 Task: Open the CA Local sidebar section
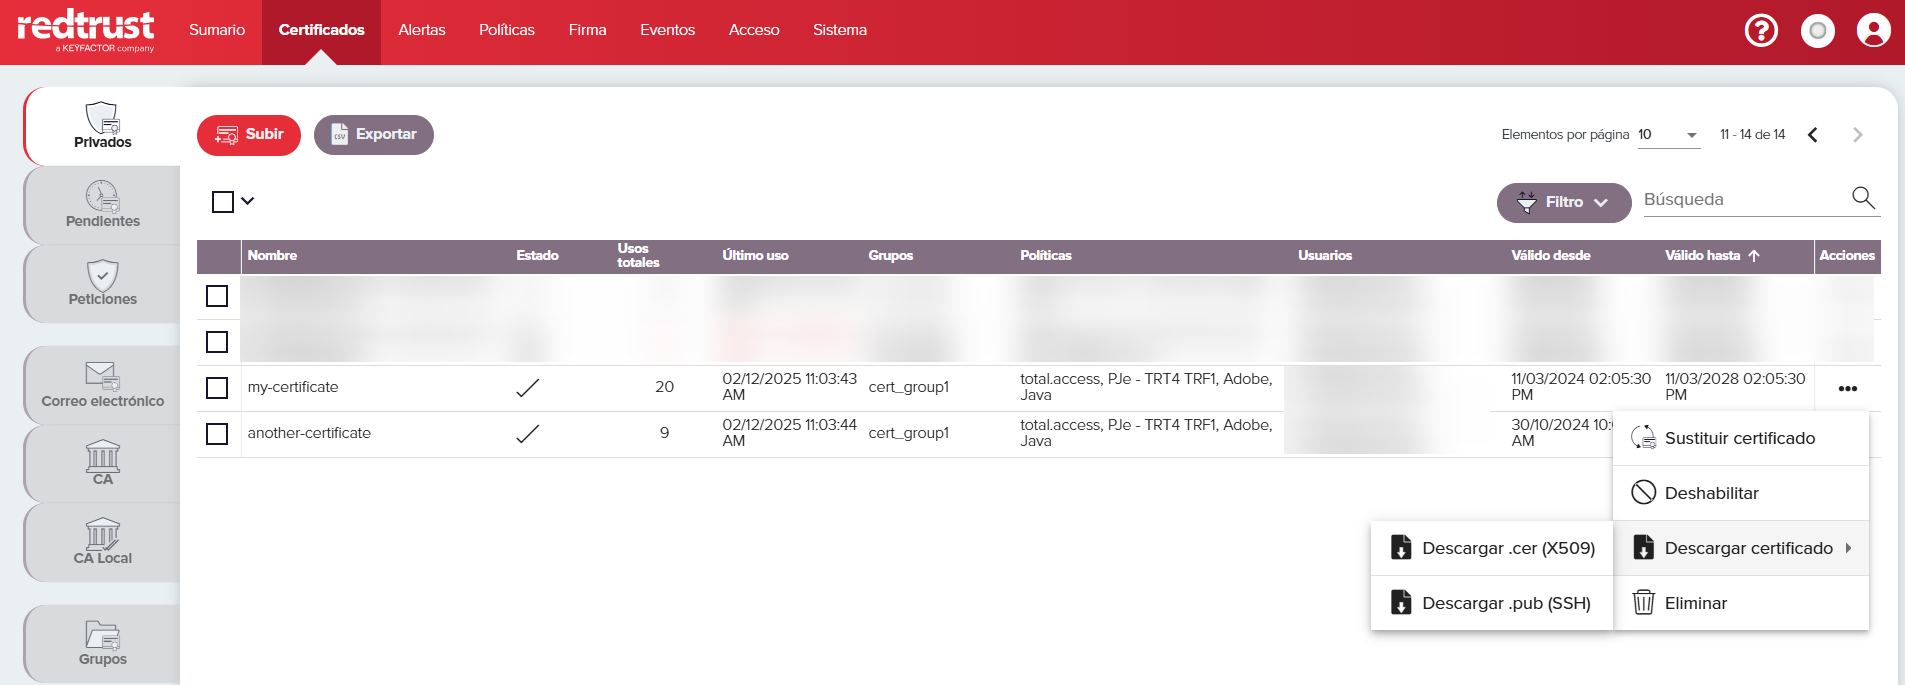(102, 542)
